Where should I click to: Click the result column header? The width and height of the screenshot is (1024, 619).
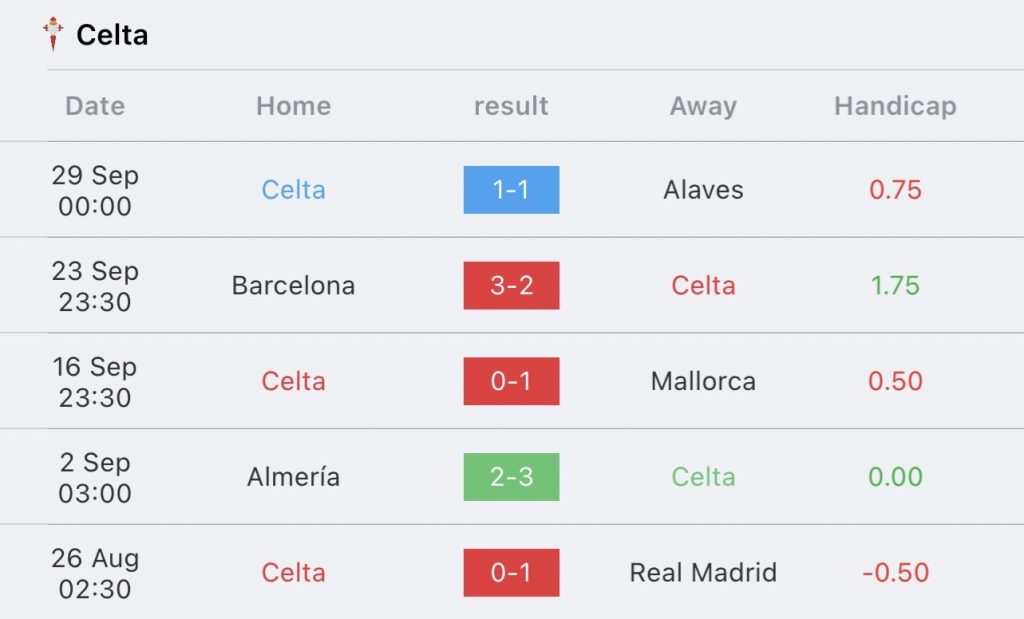coord(511,106)
